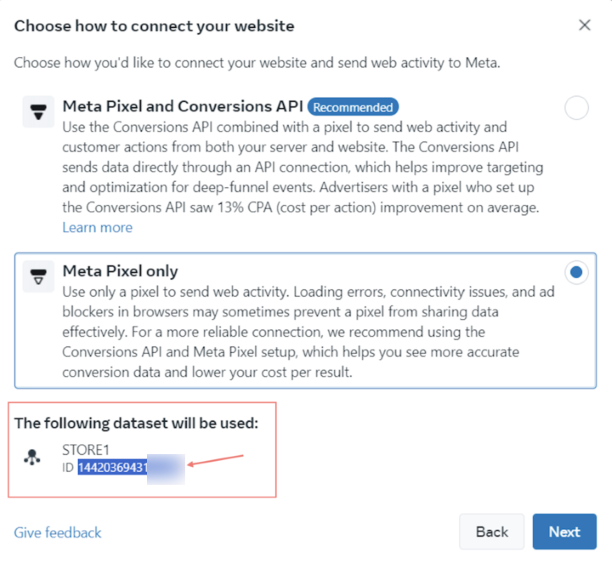The width and height of the screenshot is (612, 564).
Task: Click the 'following dataset will be used' label
Action: [x=136, y=423]
